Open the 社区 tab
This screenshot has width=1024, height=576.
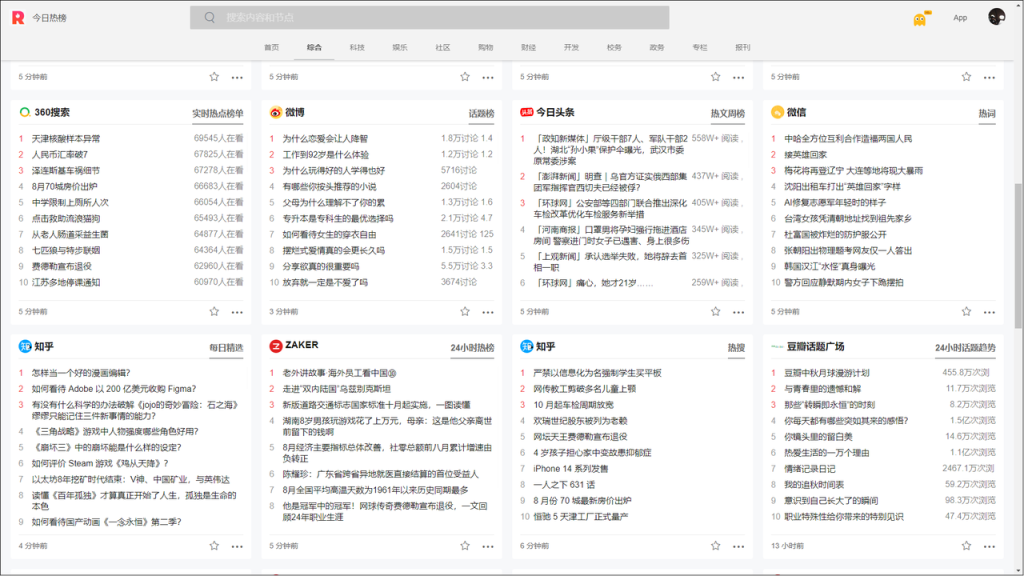(443, 48)
